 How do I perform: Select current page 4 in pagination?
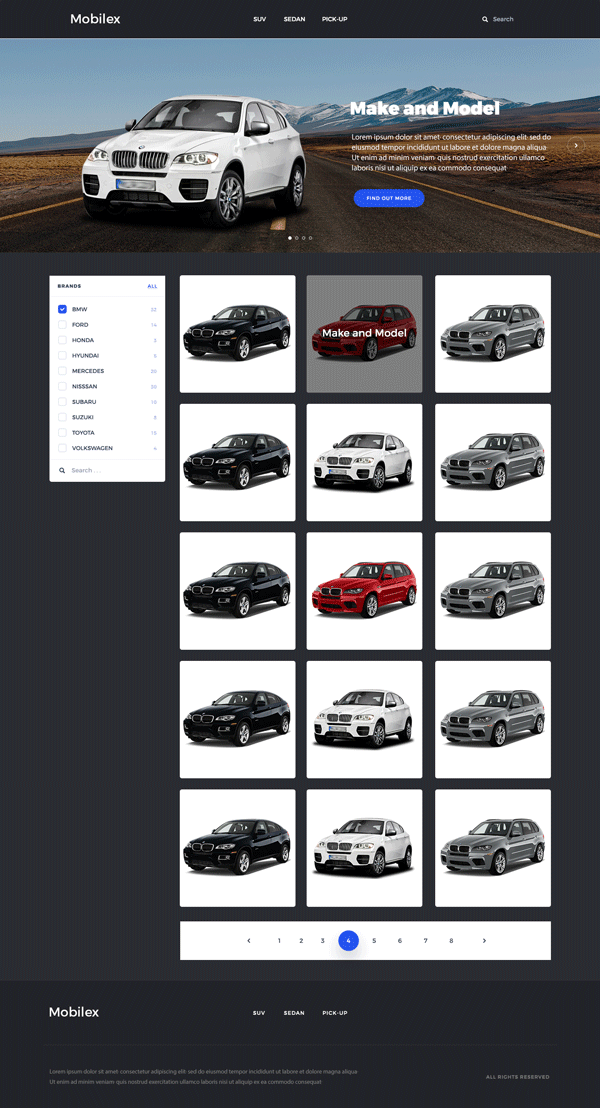348,941
